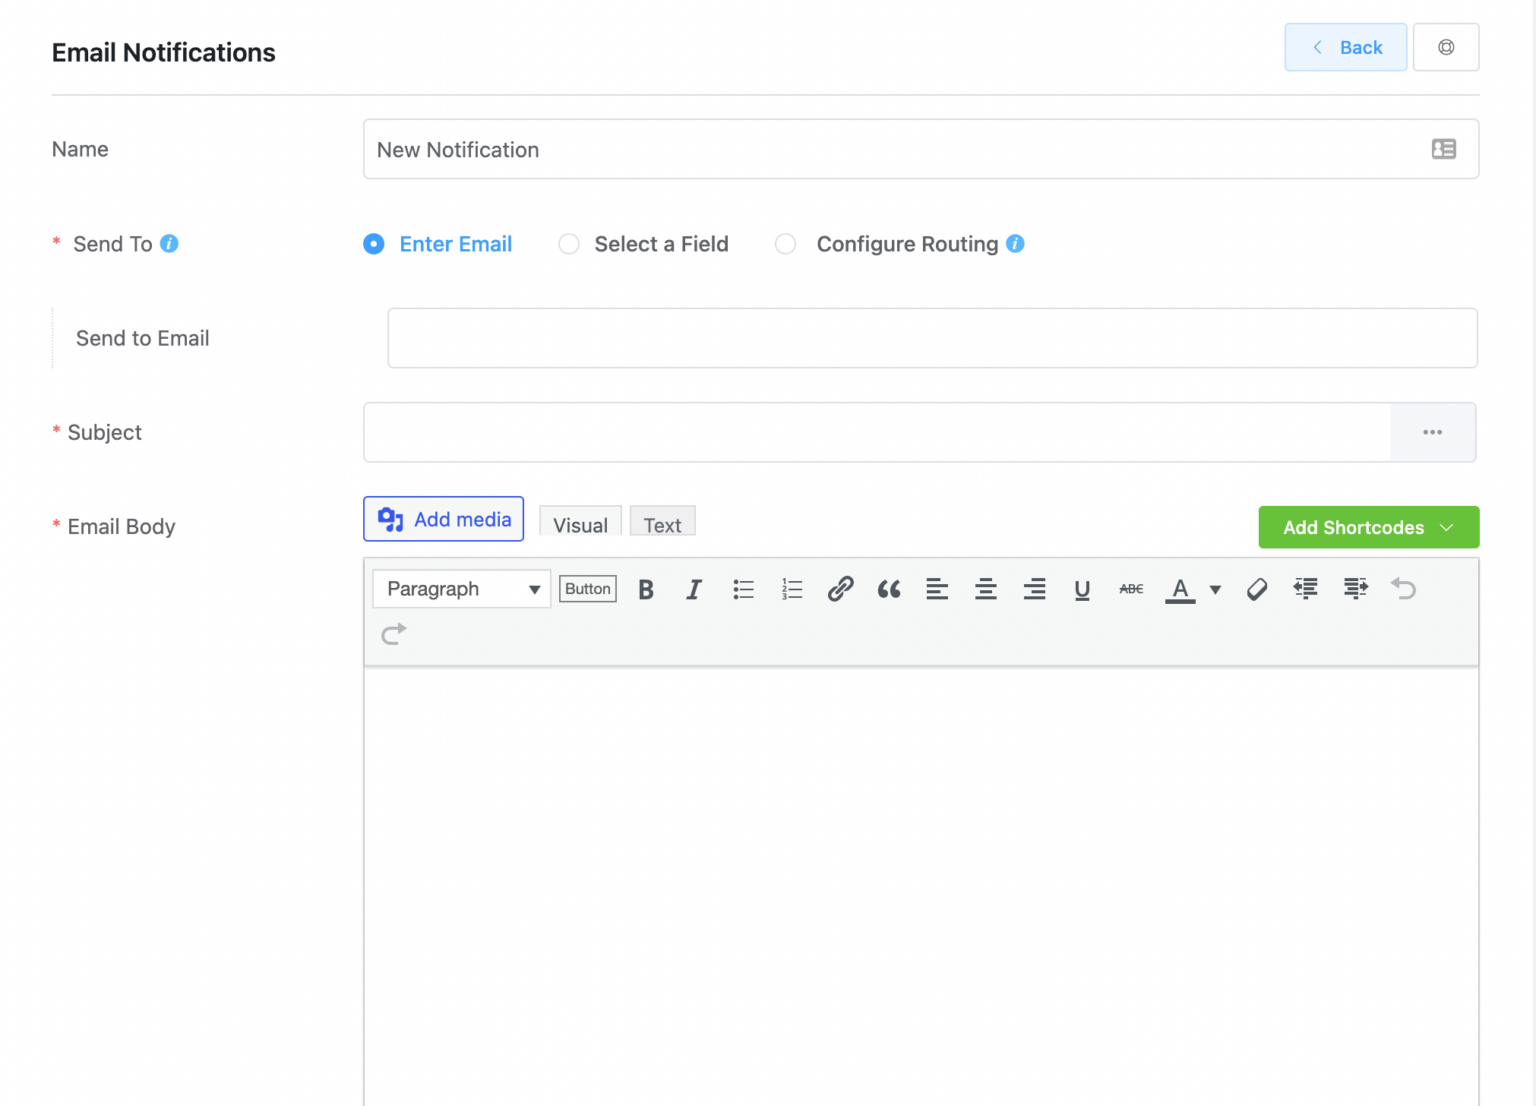
Task: Open the Add Shortcodes dropdown
Action: click(1368, 527)
